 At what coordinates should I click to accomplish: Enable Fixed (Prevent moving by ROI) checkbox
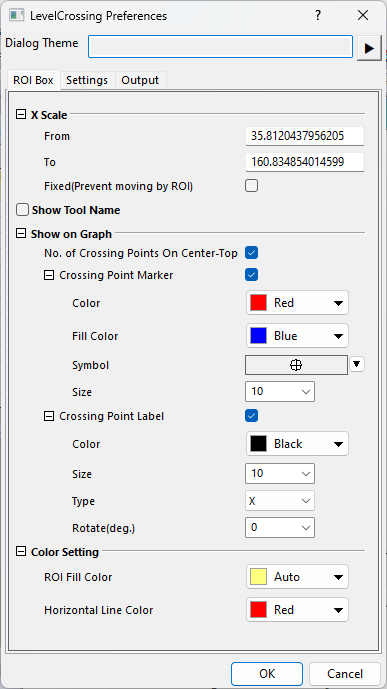coord(252,186)
